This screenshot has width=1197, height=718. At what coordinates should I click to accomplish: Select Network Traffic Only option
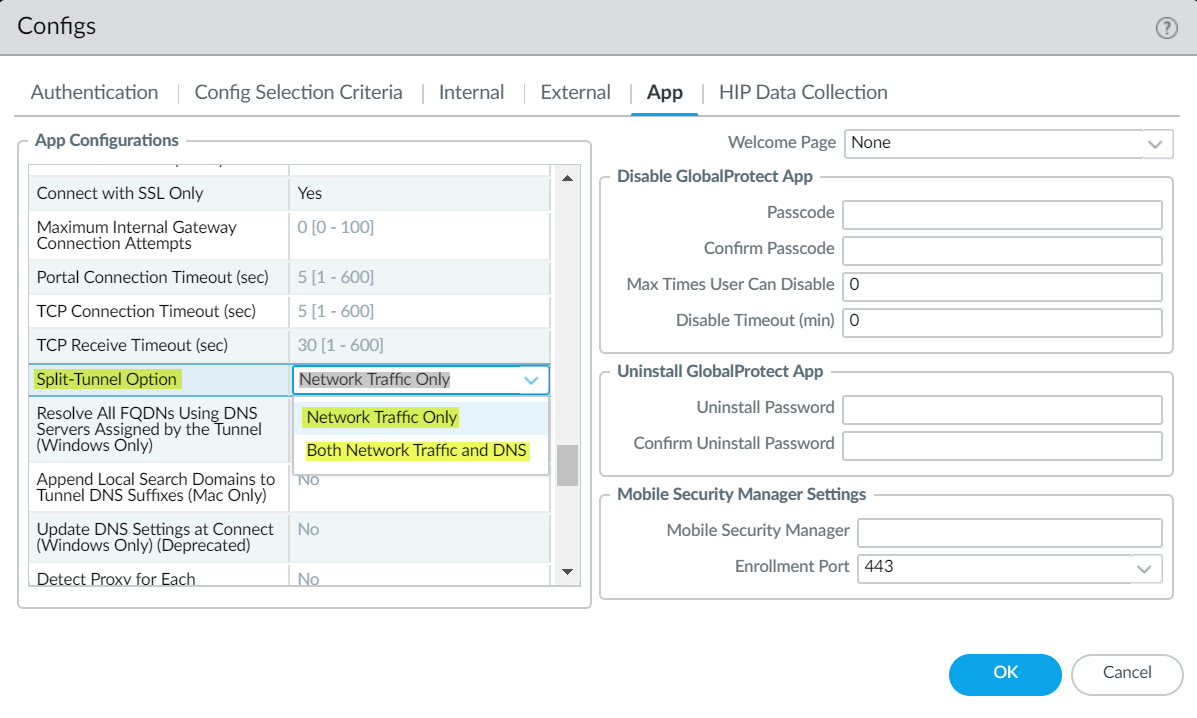tap(382, 417)
